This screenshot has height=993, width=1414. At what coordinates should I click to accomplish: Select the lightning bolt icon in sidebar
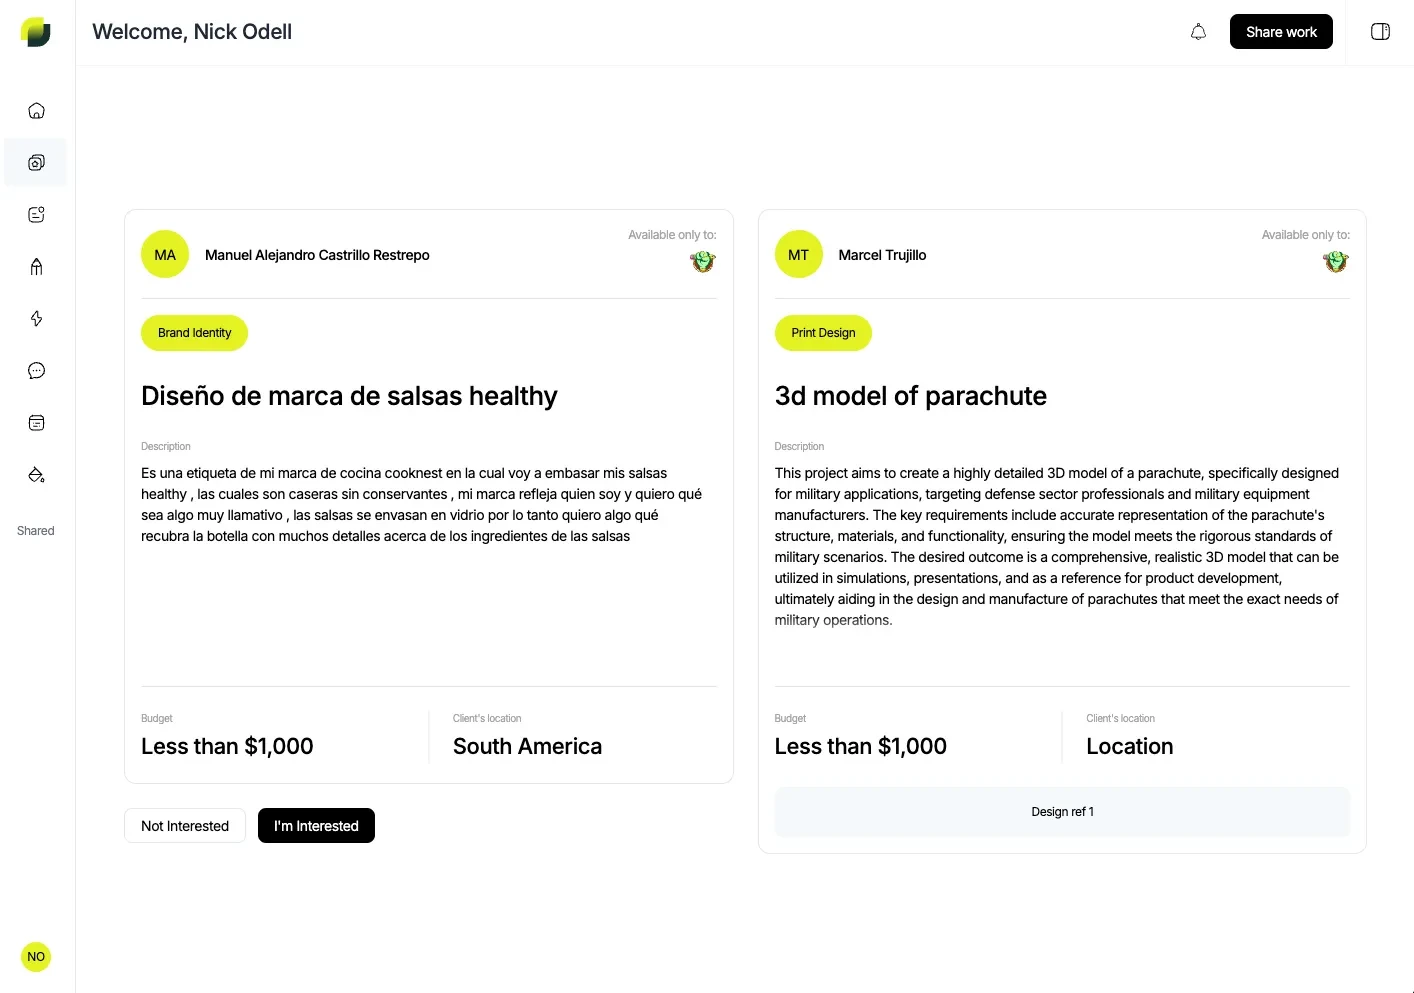click(36, 318)
